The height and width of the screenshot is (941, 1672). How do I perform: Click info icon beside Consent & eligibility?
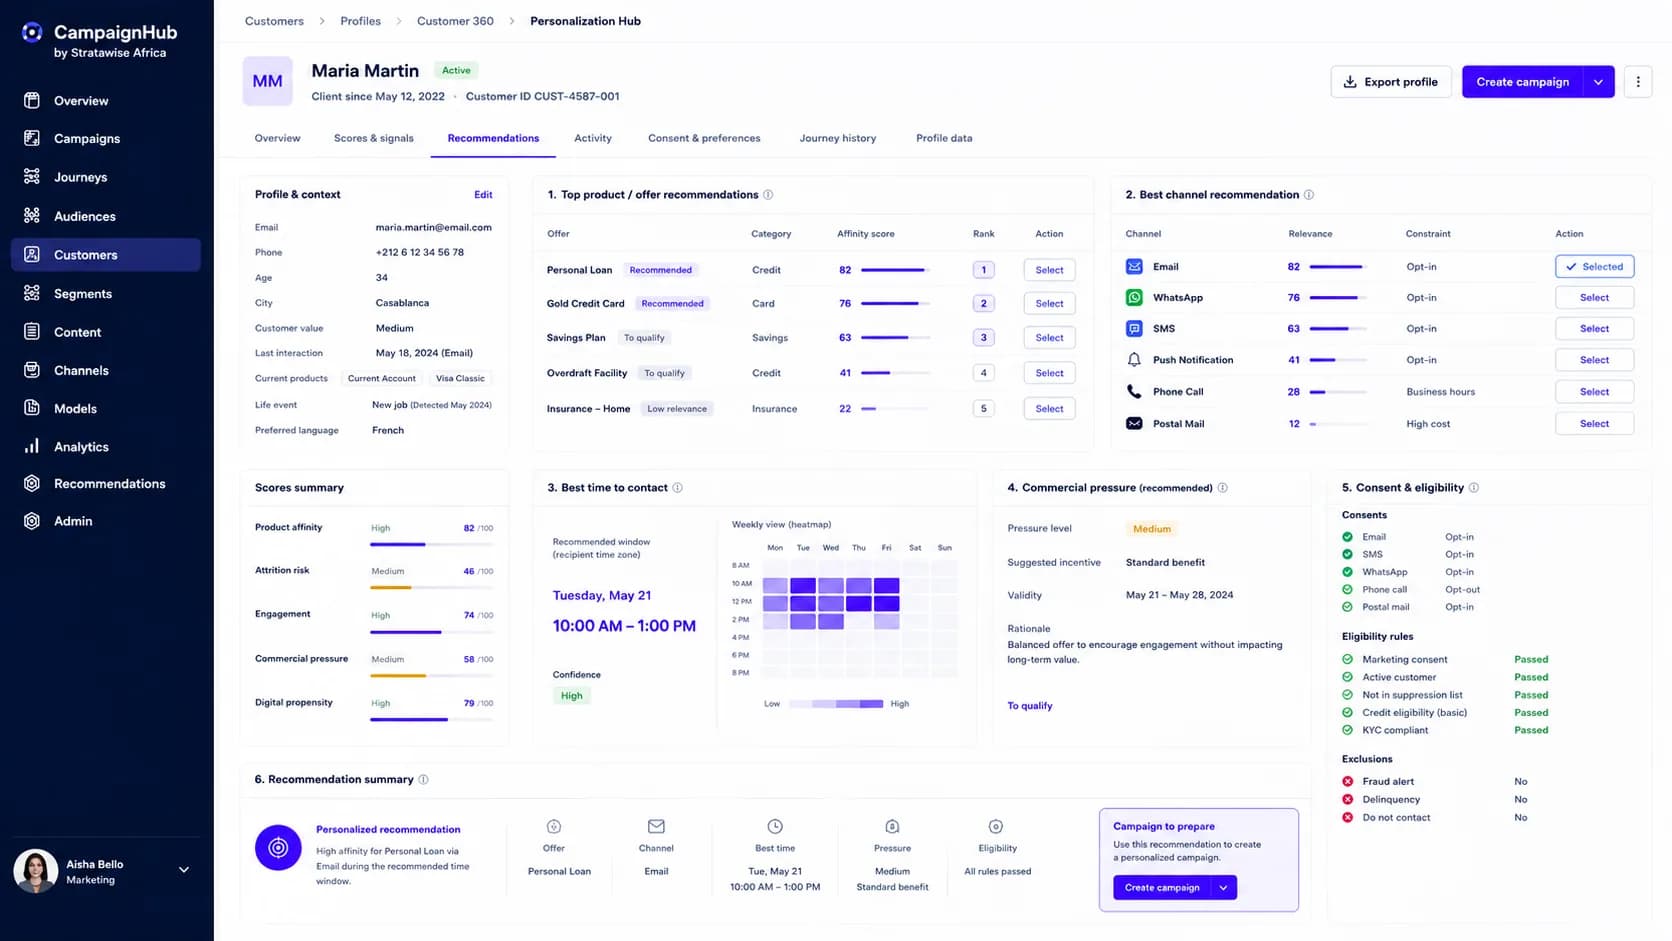click(1474, 488)
